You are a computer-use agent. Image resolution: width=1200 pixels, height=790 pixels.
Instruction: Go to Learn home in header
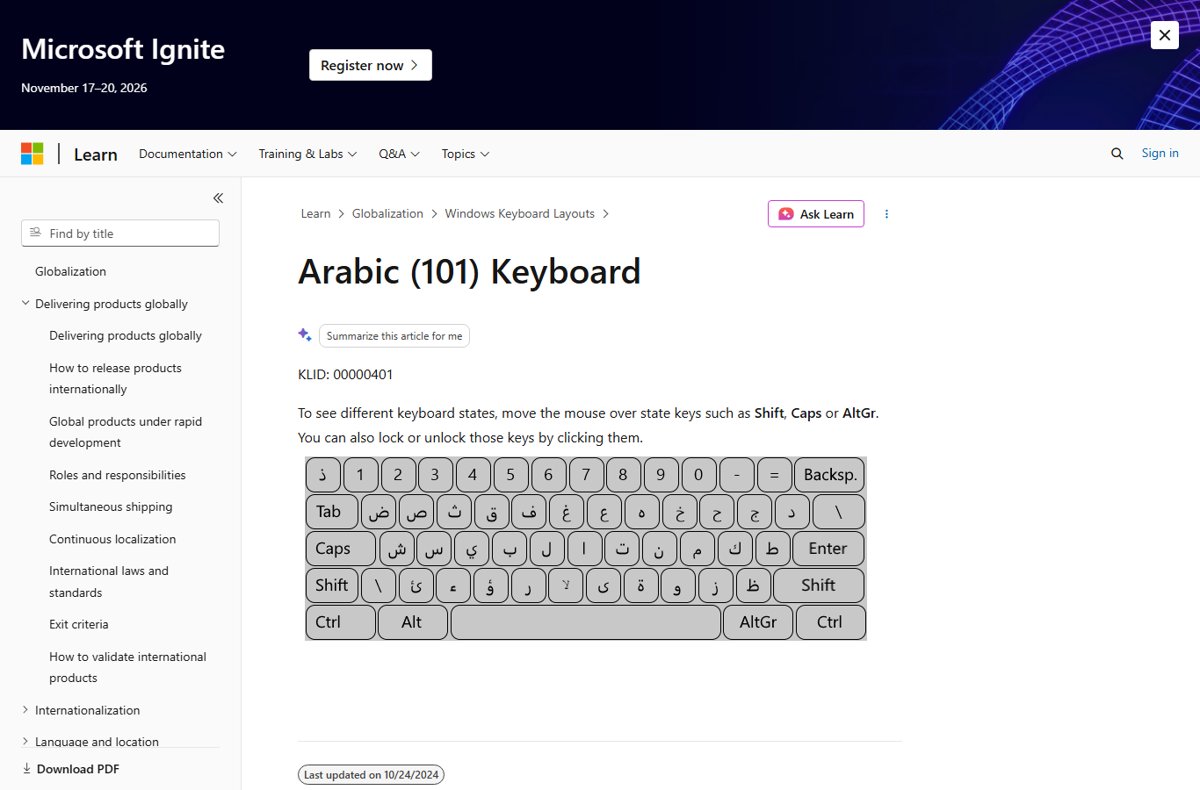[95, 154]
